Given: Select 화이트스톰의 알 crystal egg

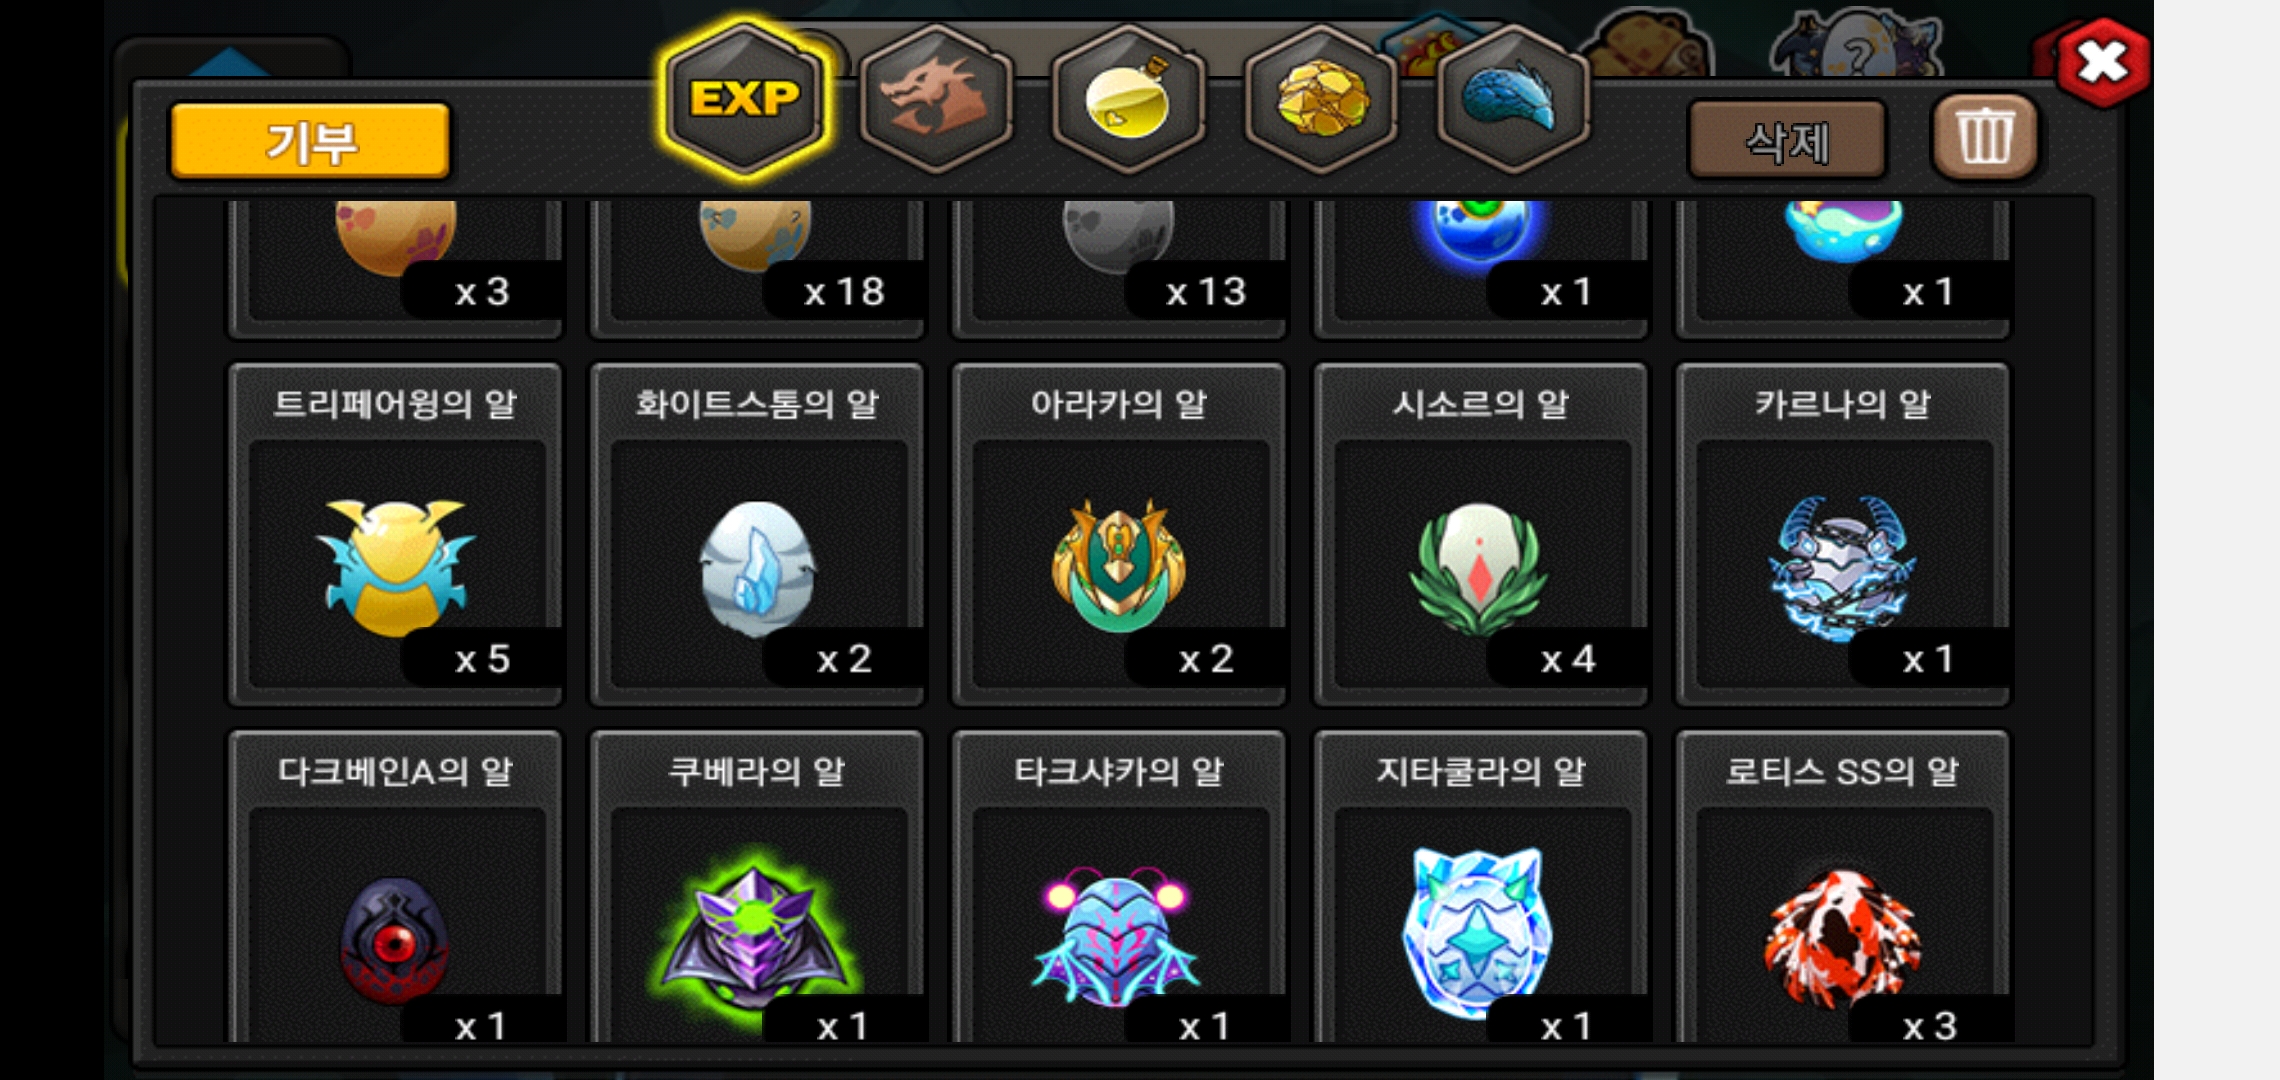Looking at the screenshot, I should coord(758,535).
